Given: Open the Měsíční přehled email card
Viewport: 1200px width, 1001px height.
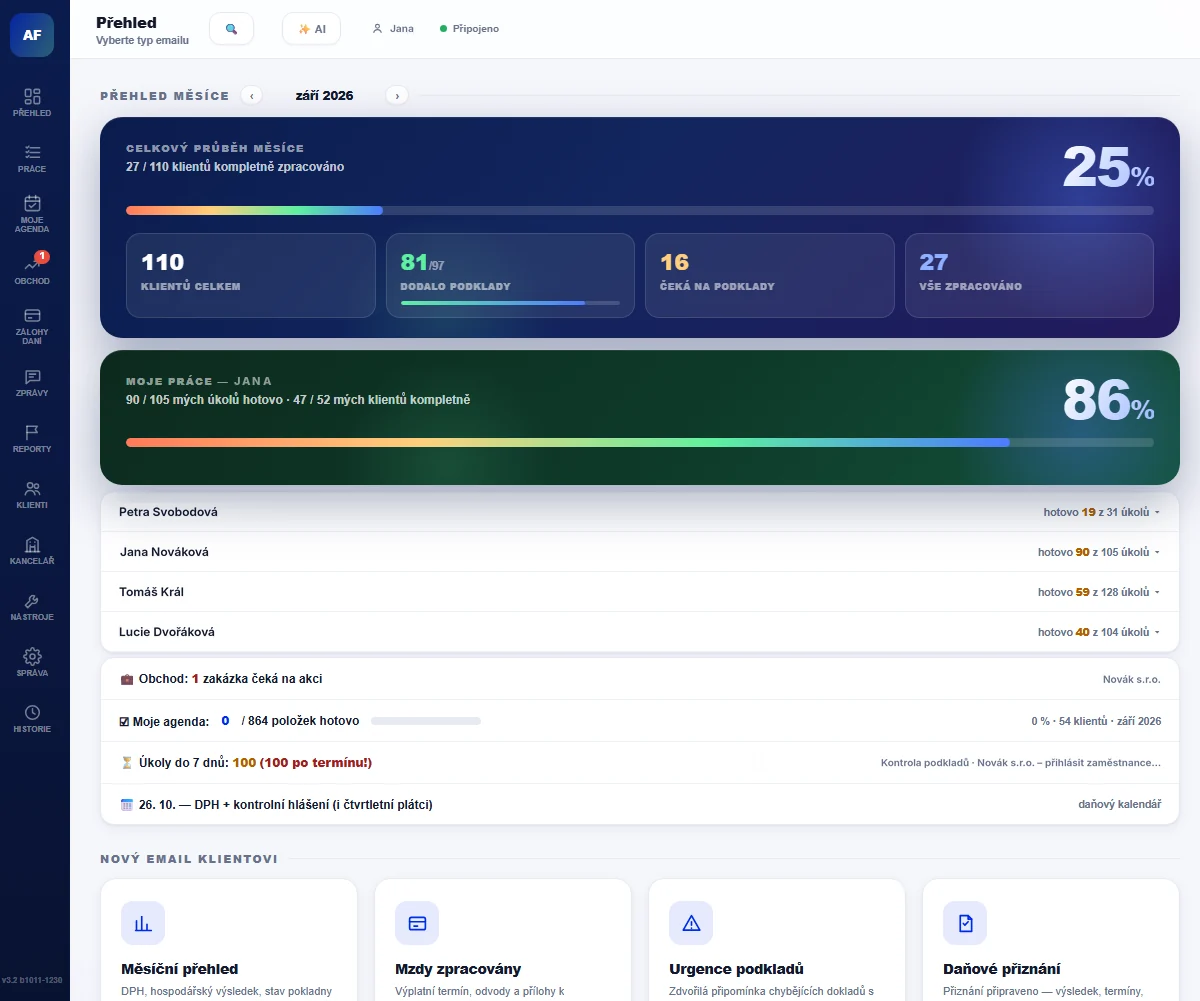Looking at the screenshot, I should click(229, 940).
